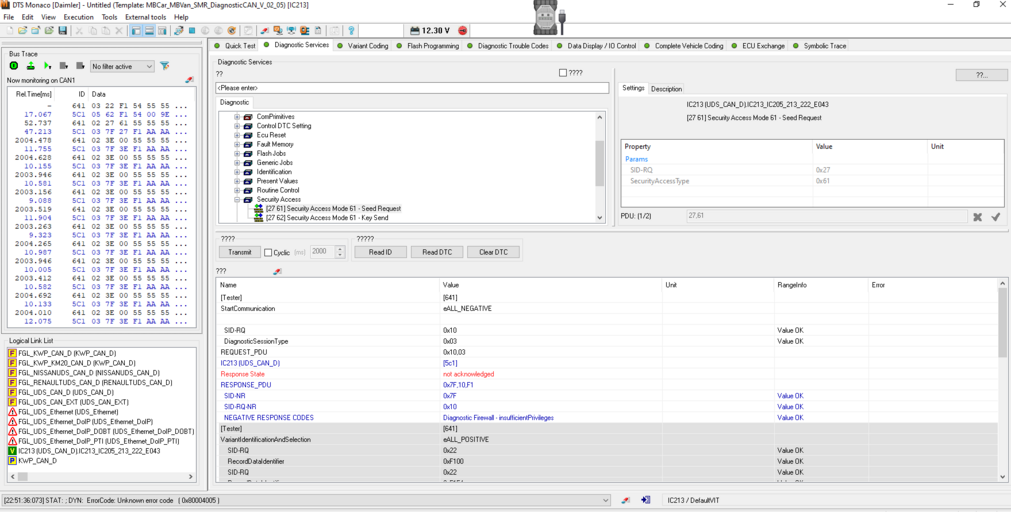This screenshot has height=512, width=1011.
Task: Expand the Fault Memory tree node
Action: click(x=237, y=144)
